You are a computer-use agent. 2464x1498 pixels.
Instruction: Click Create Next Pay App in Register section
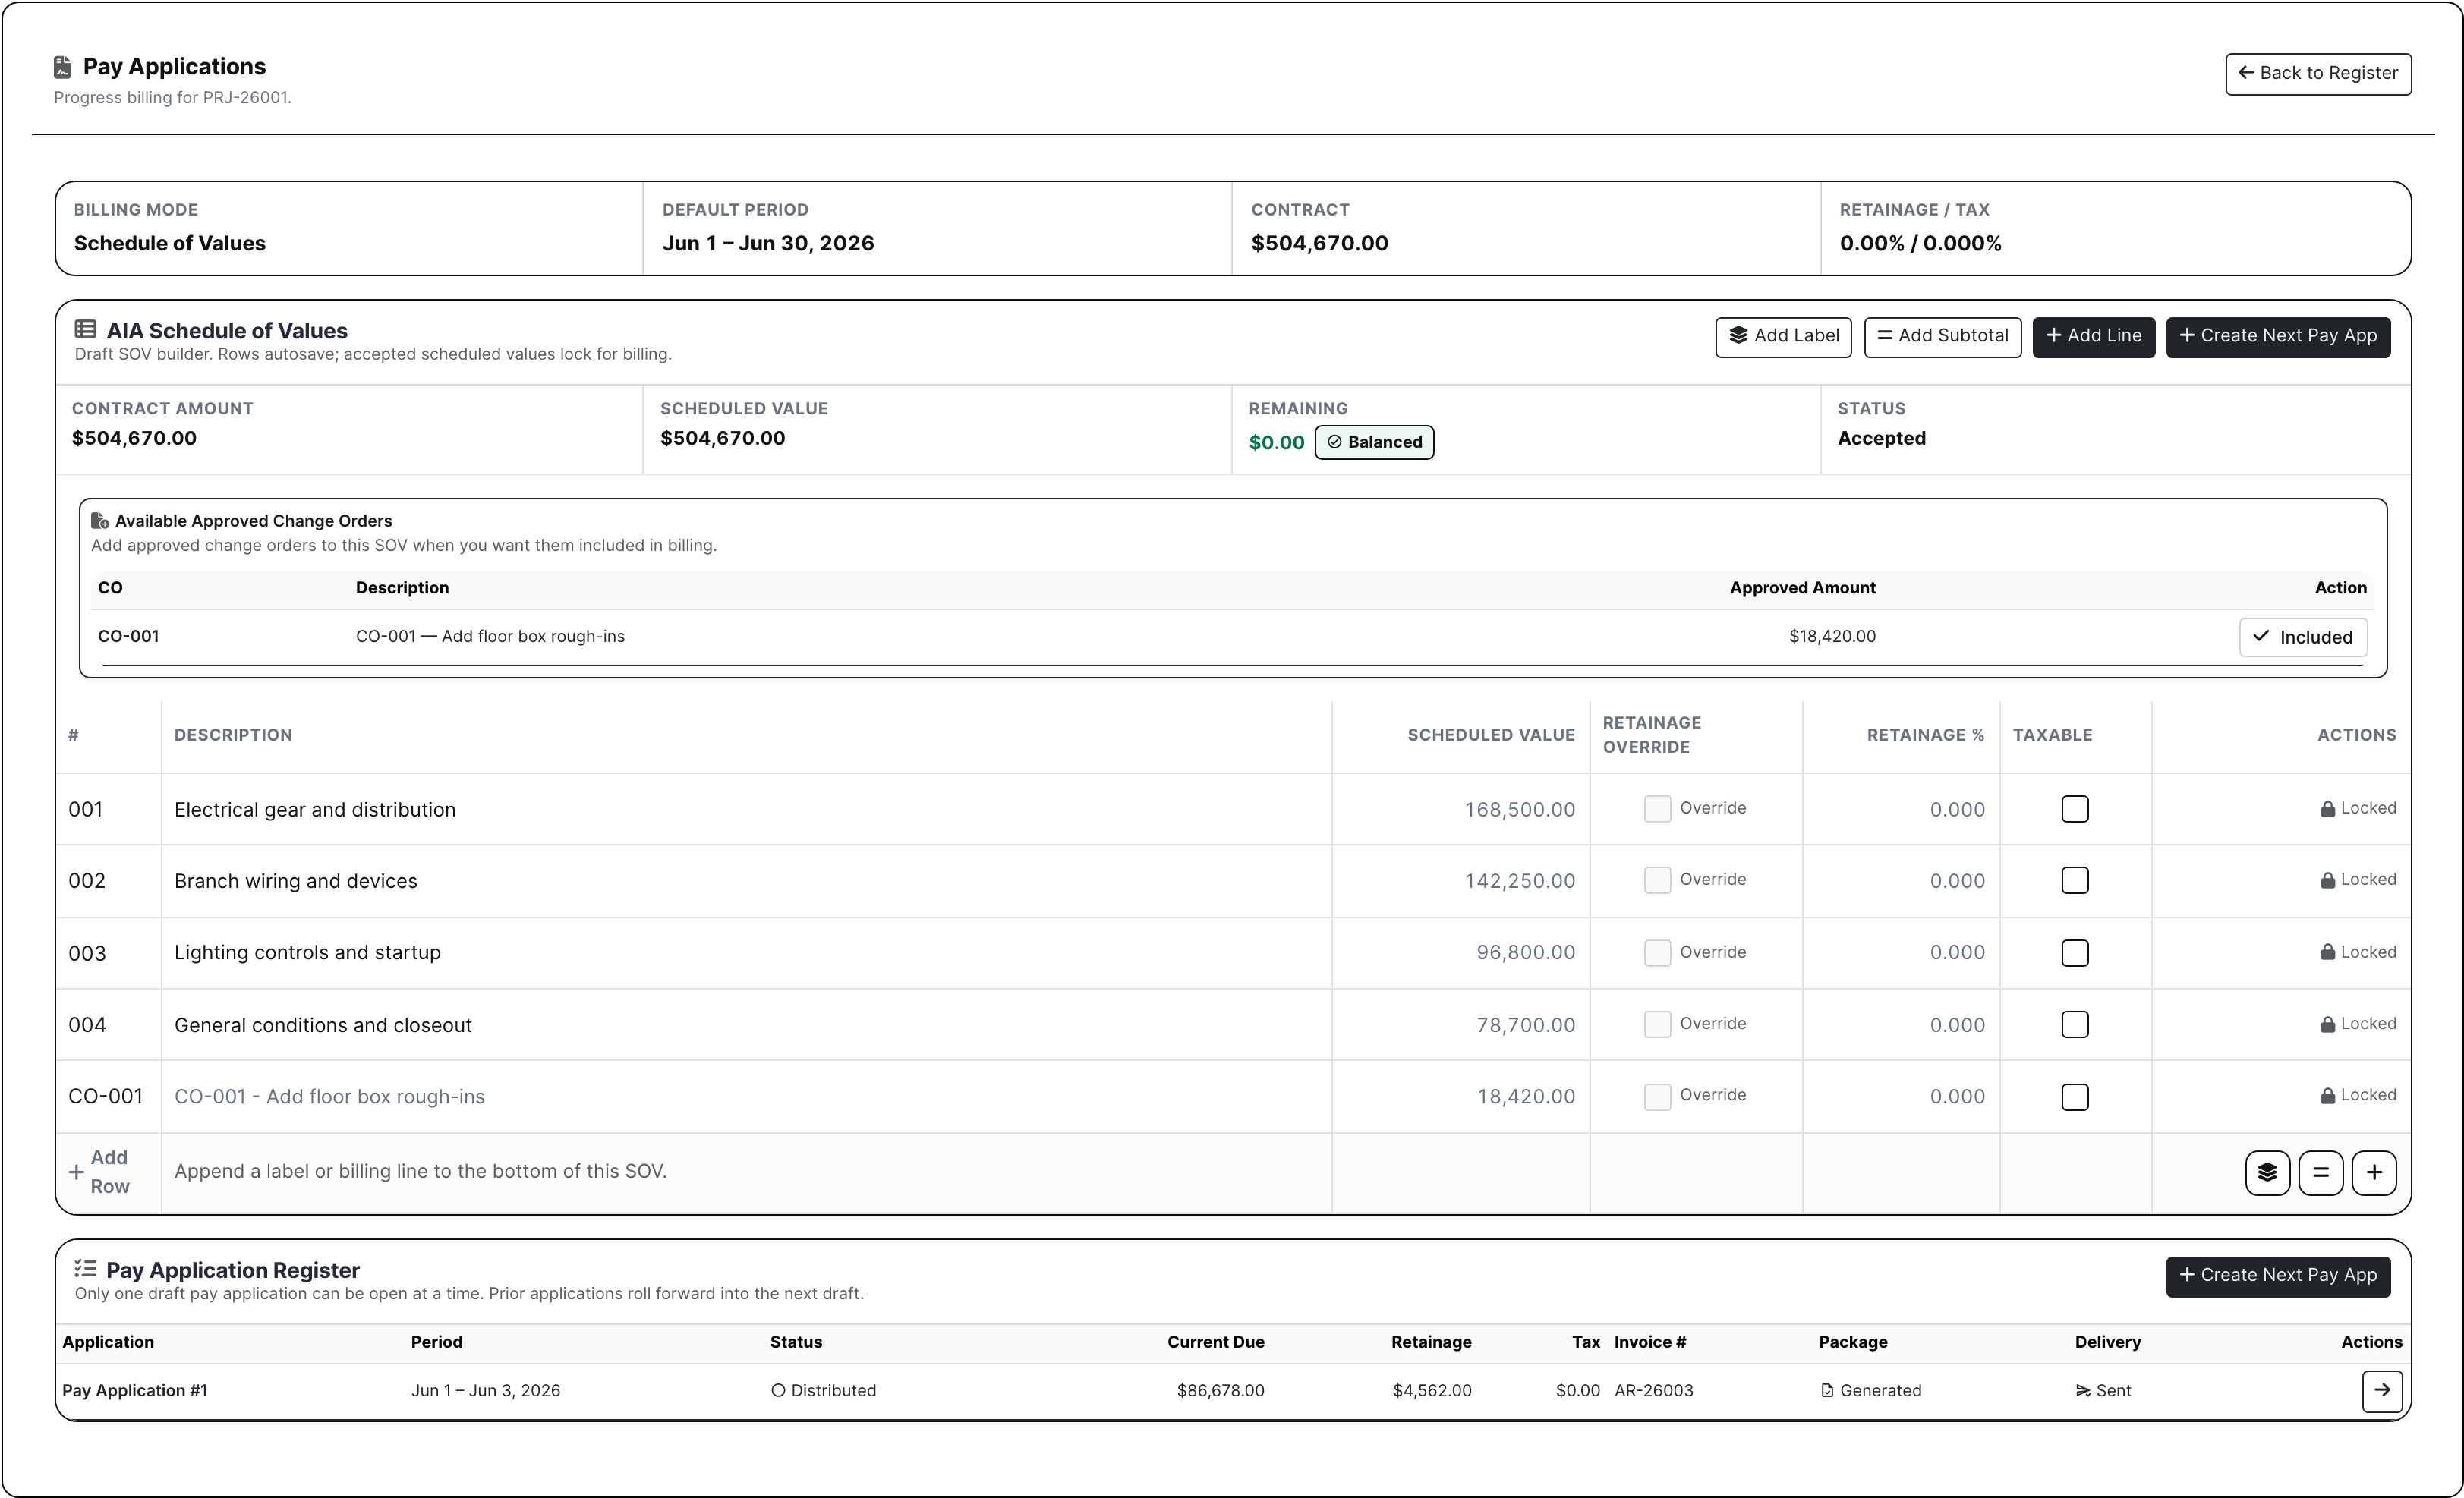point(2278,1276)
